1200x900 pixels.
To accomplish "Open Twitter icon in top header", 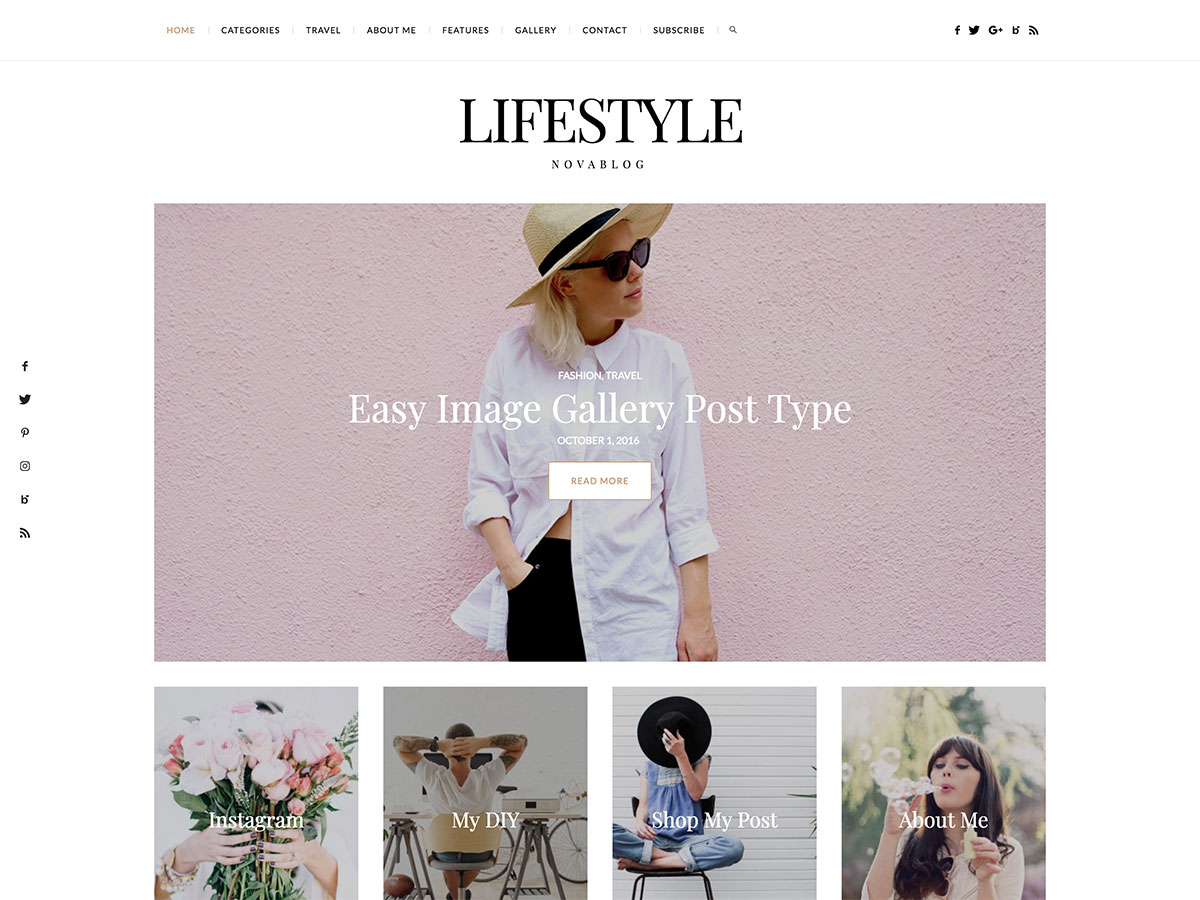I will click(x=974, y=30).
